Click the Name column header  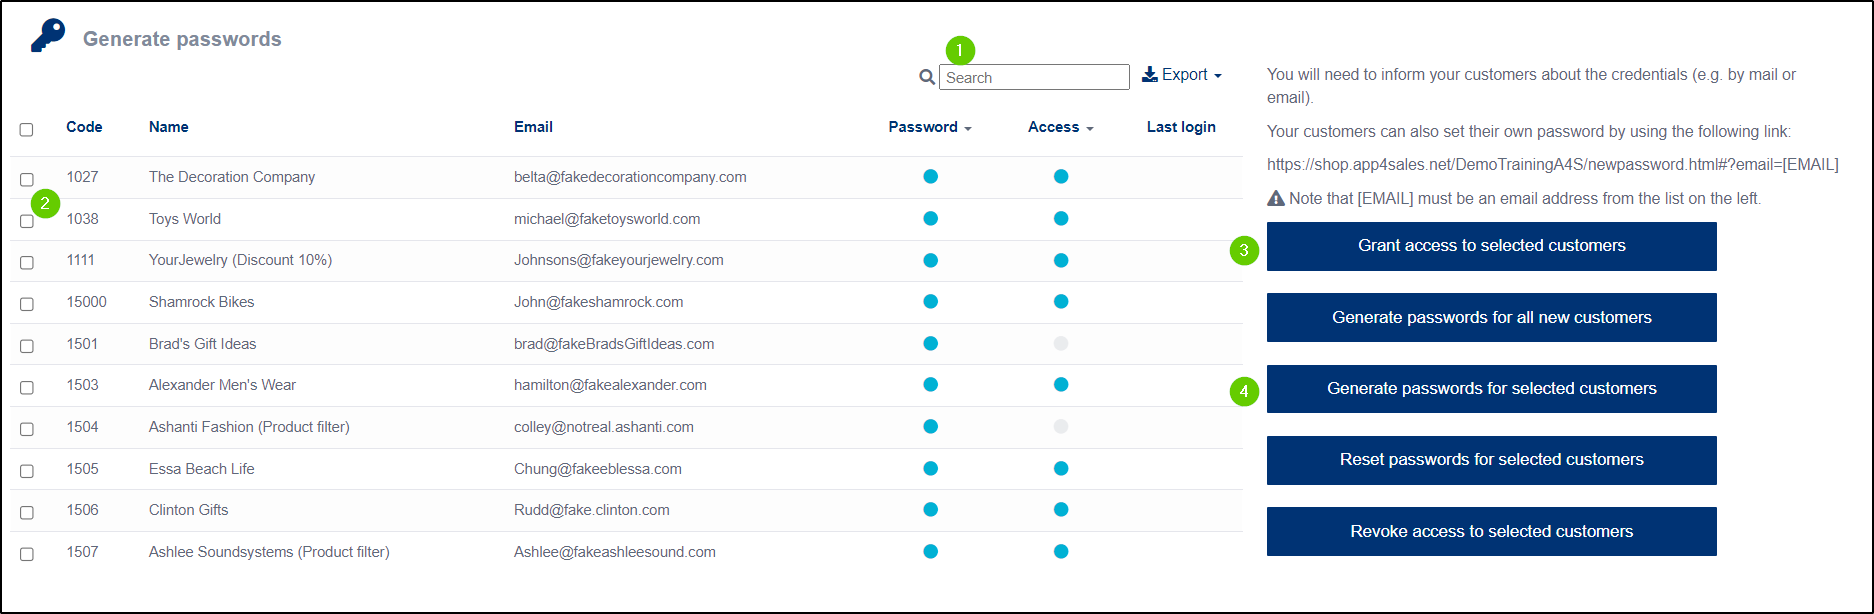click(168, 126)
